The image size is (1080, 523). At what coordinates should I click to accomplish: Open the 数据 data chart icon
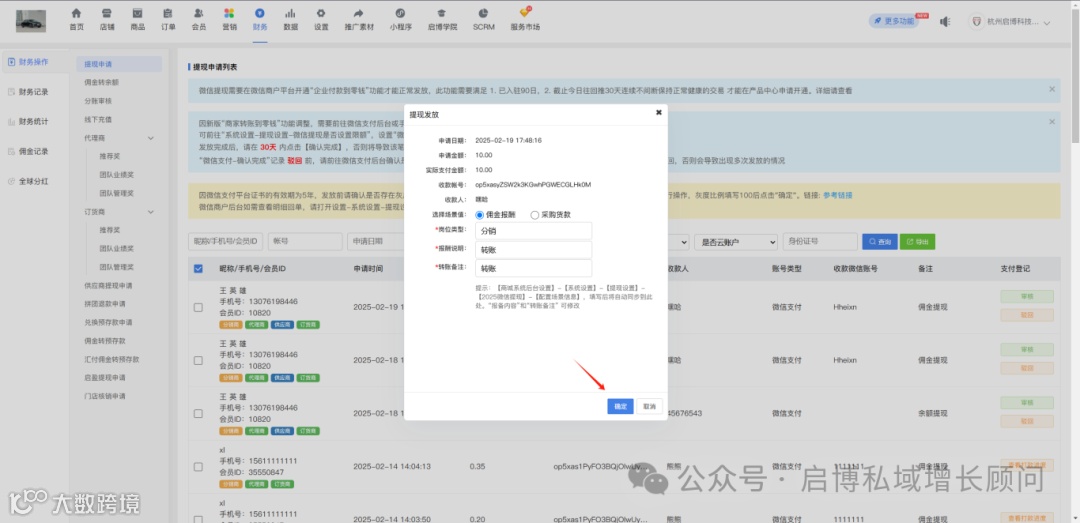[291, 13]
